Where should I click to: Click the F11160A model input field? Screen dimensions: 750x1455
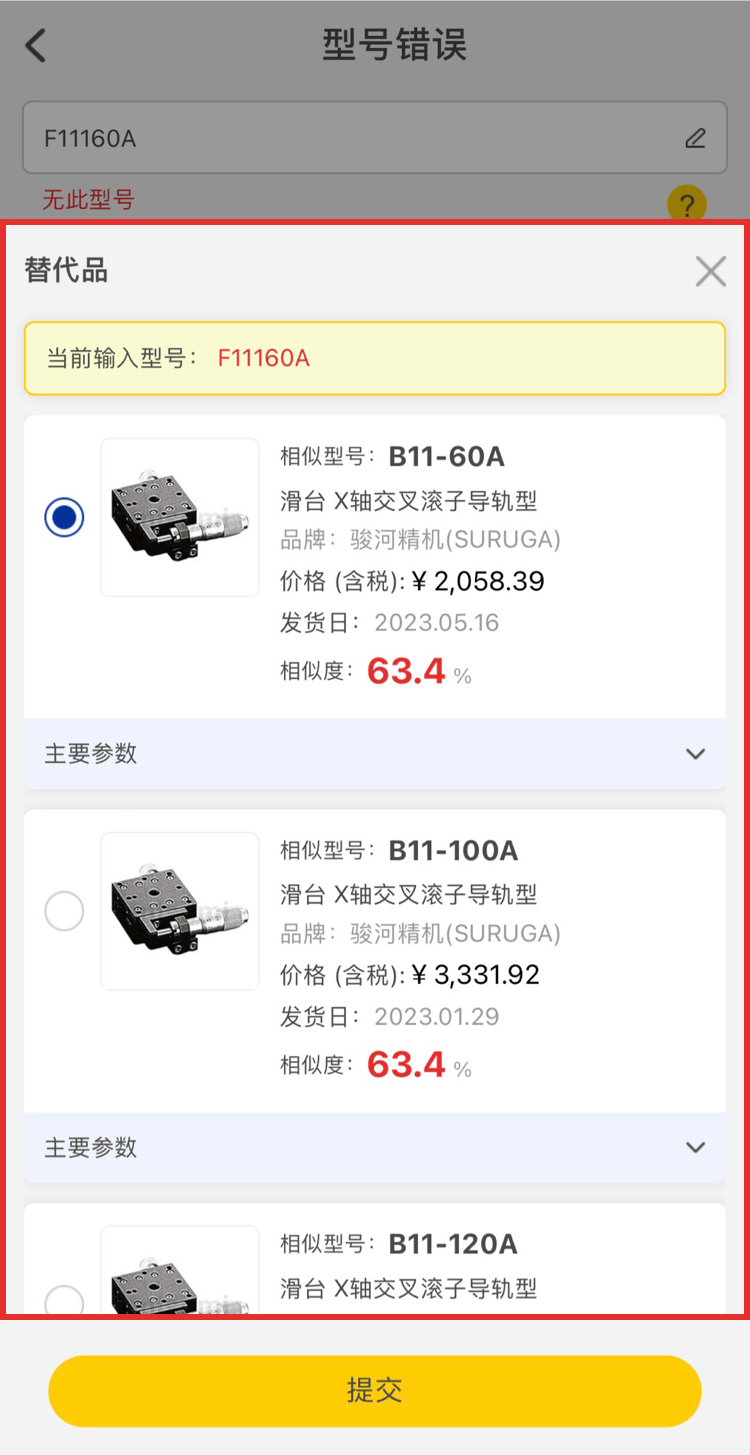tap(350, 138)
